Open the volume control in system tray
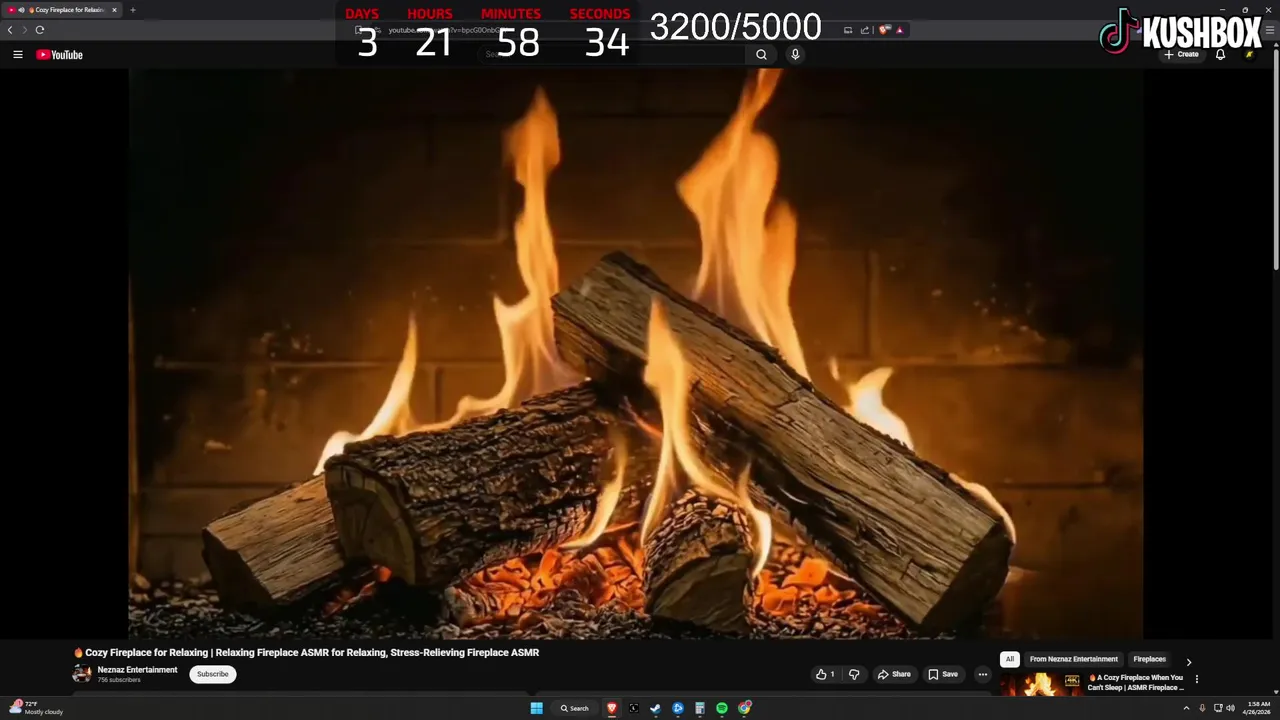This screenshot has width=1280, height=720. [1230, 708]
